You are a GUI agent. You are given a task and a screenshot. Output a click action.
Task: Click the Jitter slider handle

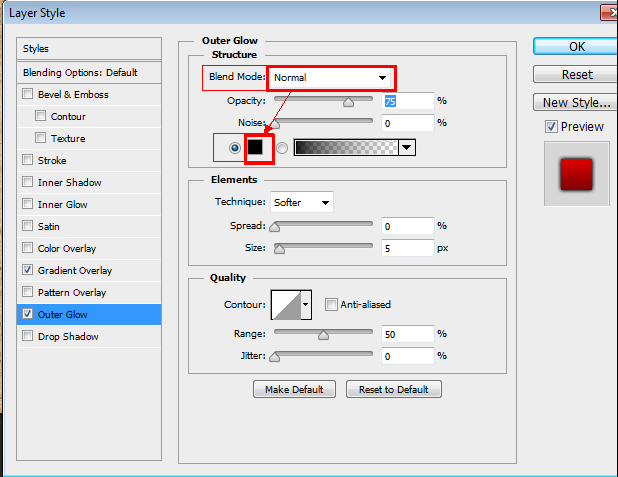[275, 358]
